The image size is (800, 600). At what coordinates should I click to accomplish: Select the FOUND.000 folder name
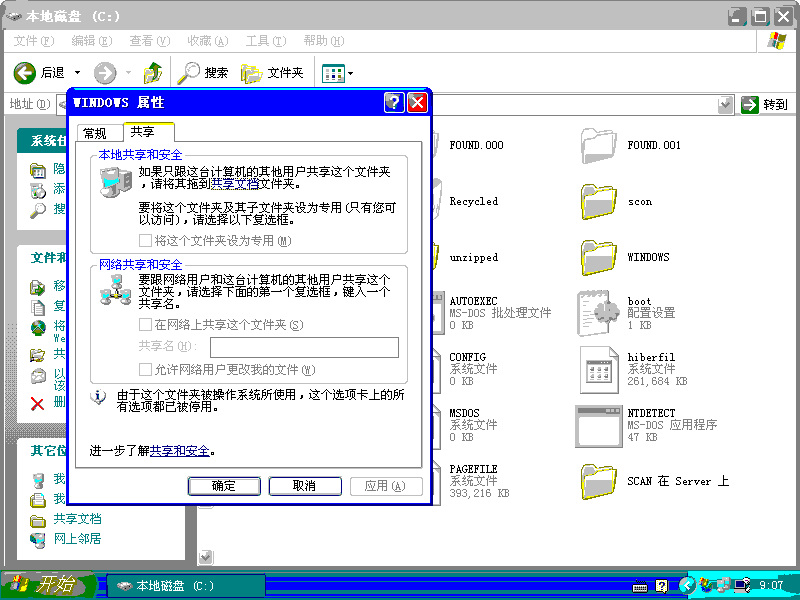coord(476,145)
